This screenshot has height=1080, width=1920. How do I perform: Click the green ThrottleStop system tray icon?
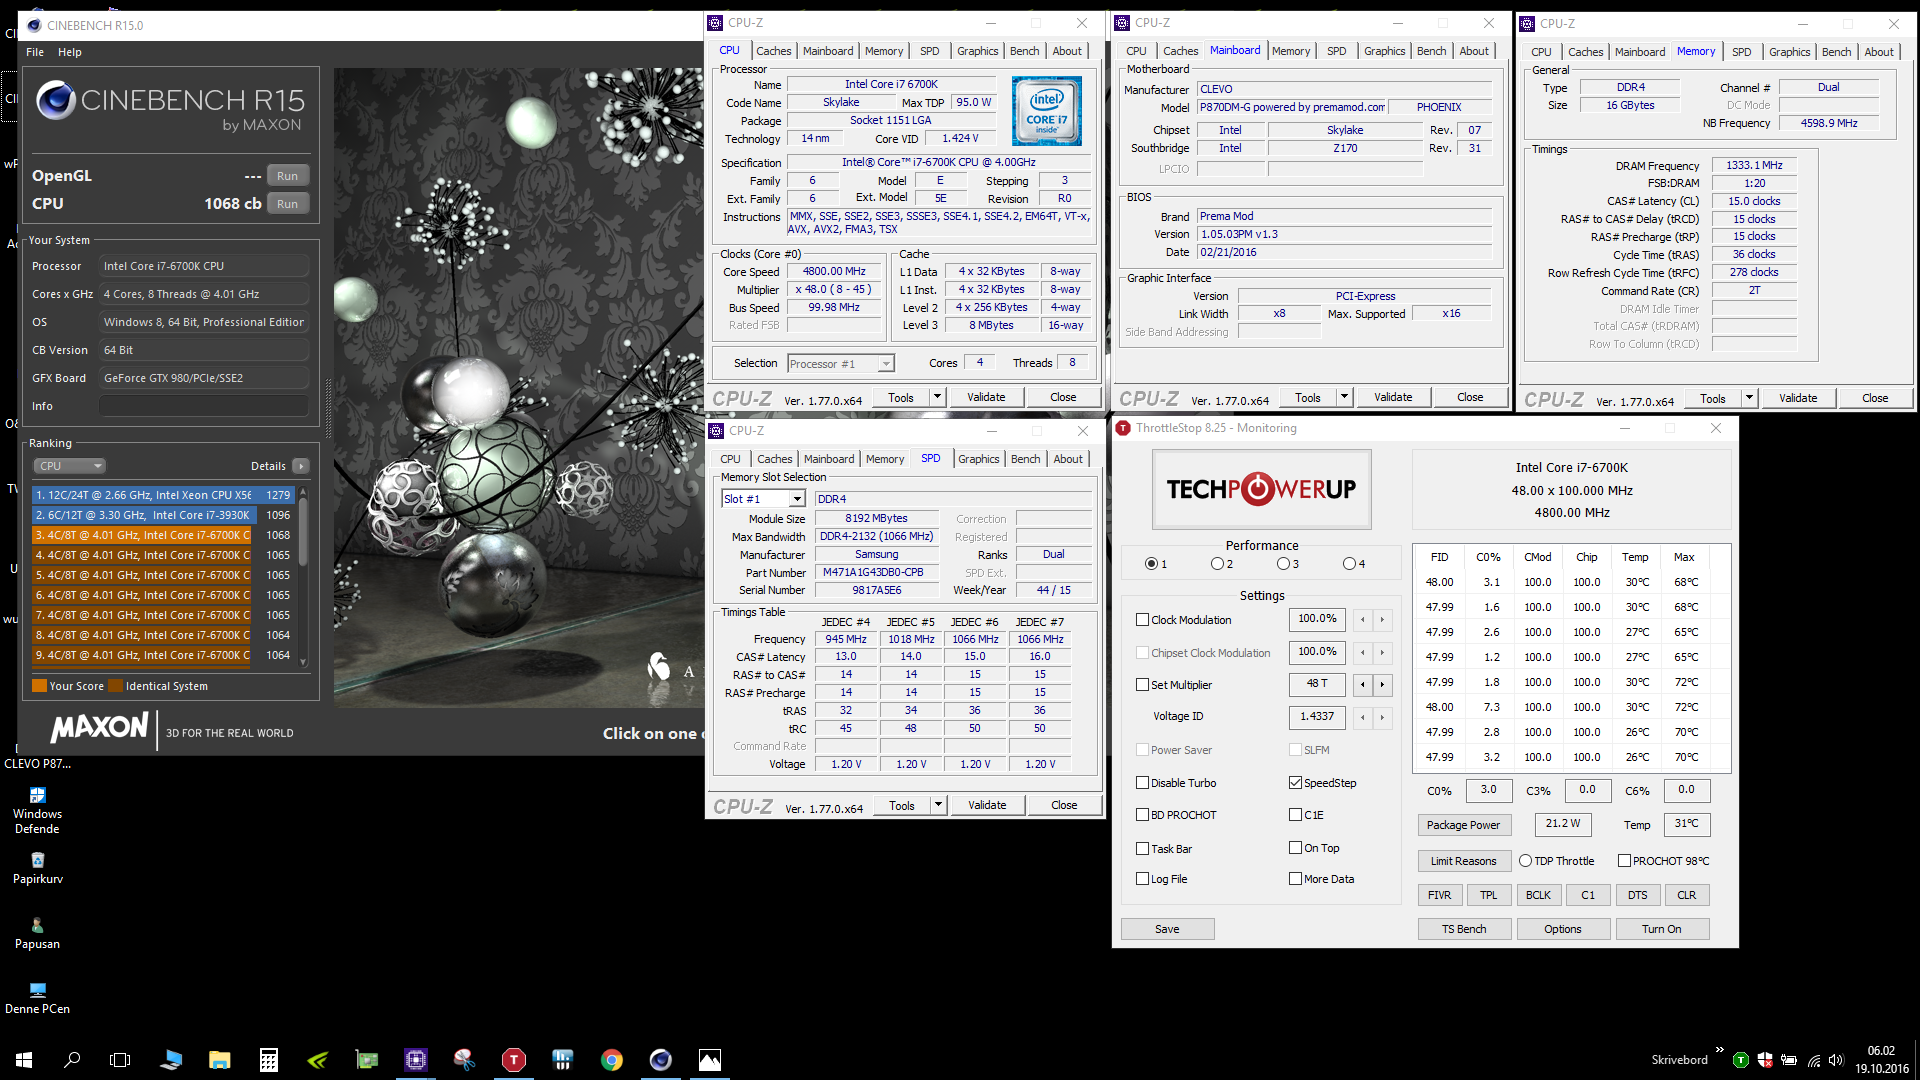[1741, 1060]
